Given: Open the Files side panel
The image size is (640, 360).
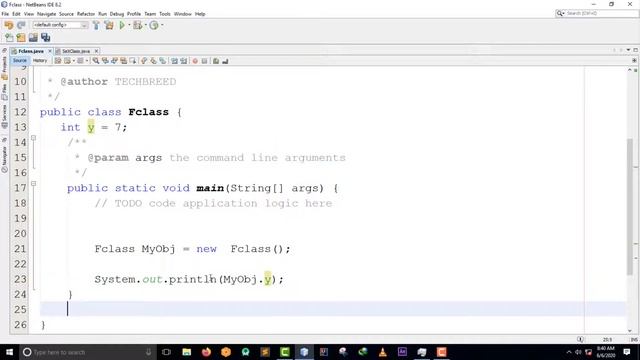Looking at the screenshot, I should [x=4, y=91].
